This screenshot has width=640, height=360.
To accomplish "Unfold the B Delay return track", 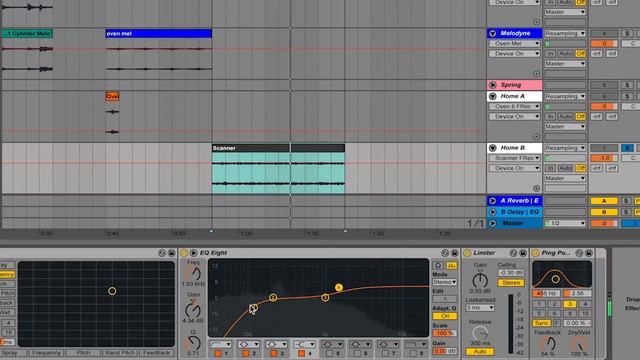I will click(493, 212).
